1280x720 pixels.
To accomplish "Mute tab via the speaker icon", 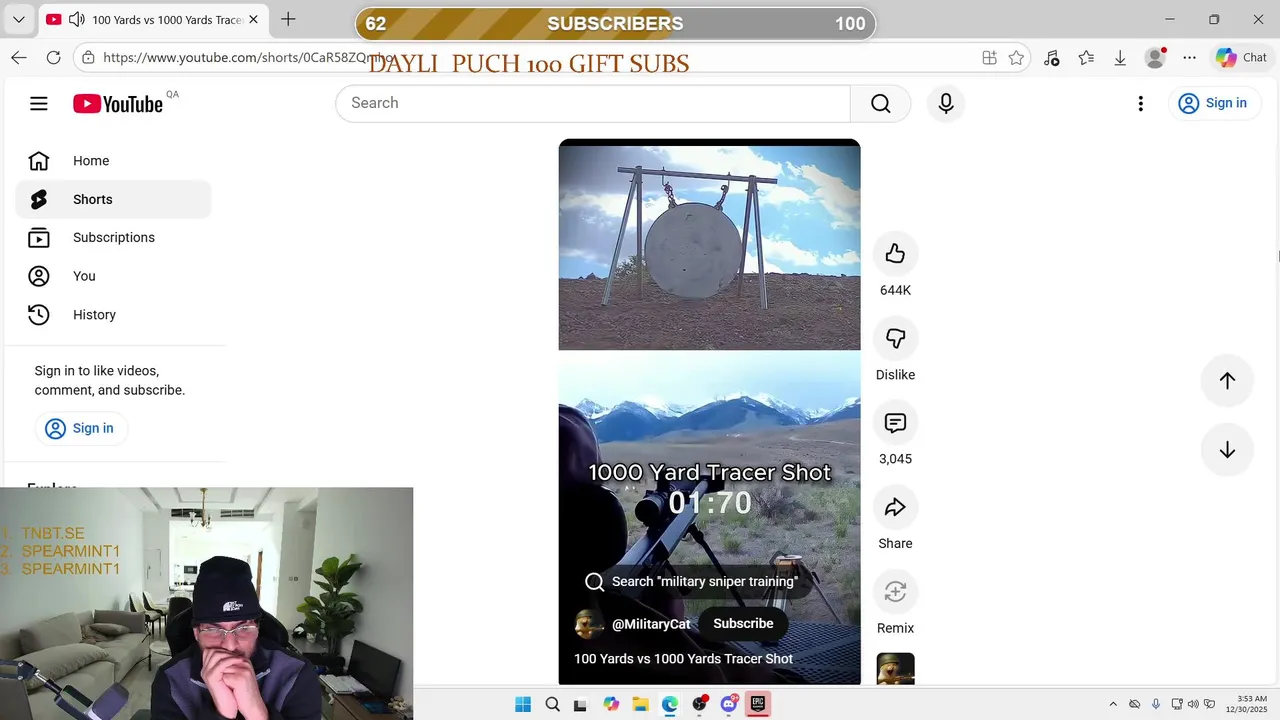I will tap(77, 19).
